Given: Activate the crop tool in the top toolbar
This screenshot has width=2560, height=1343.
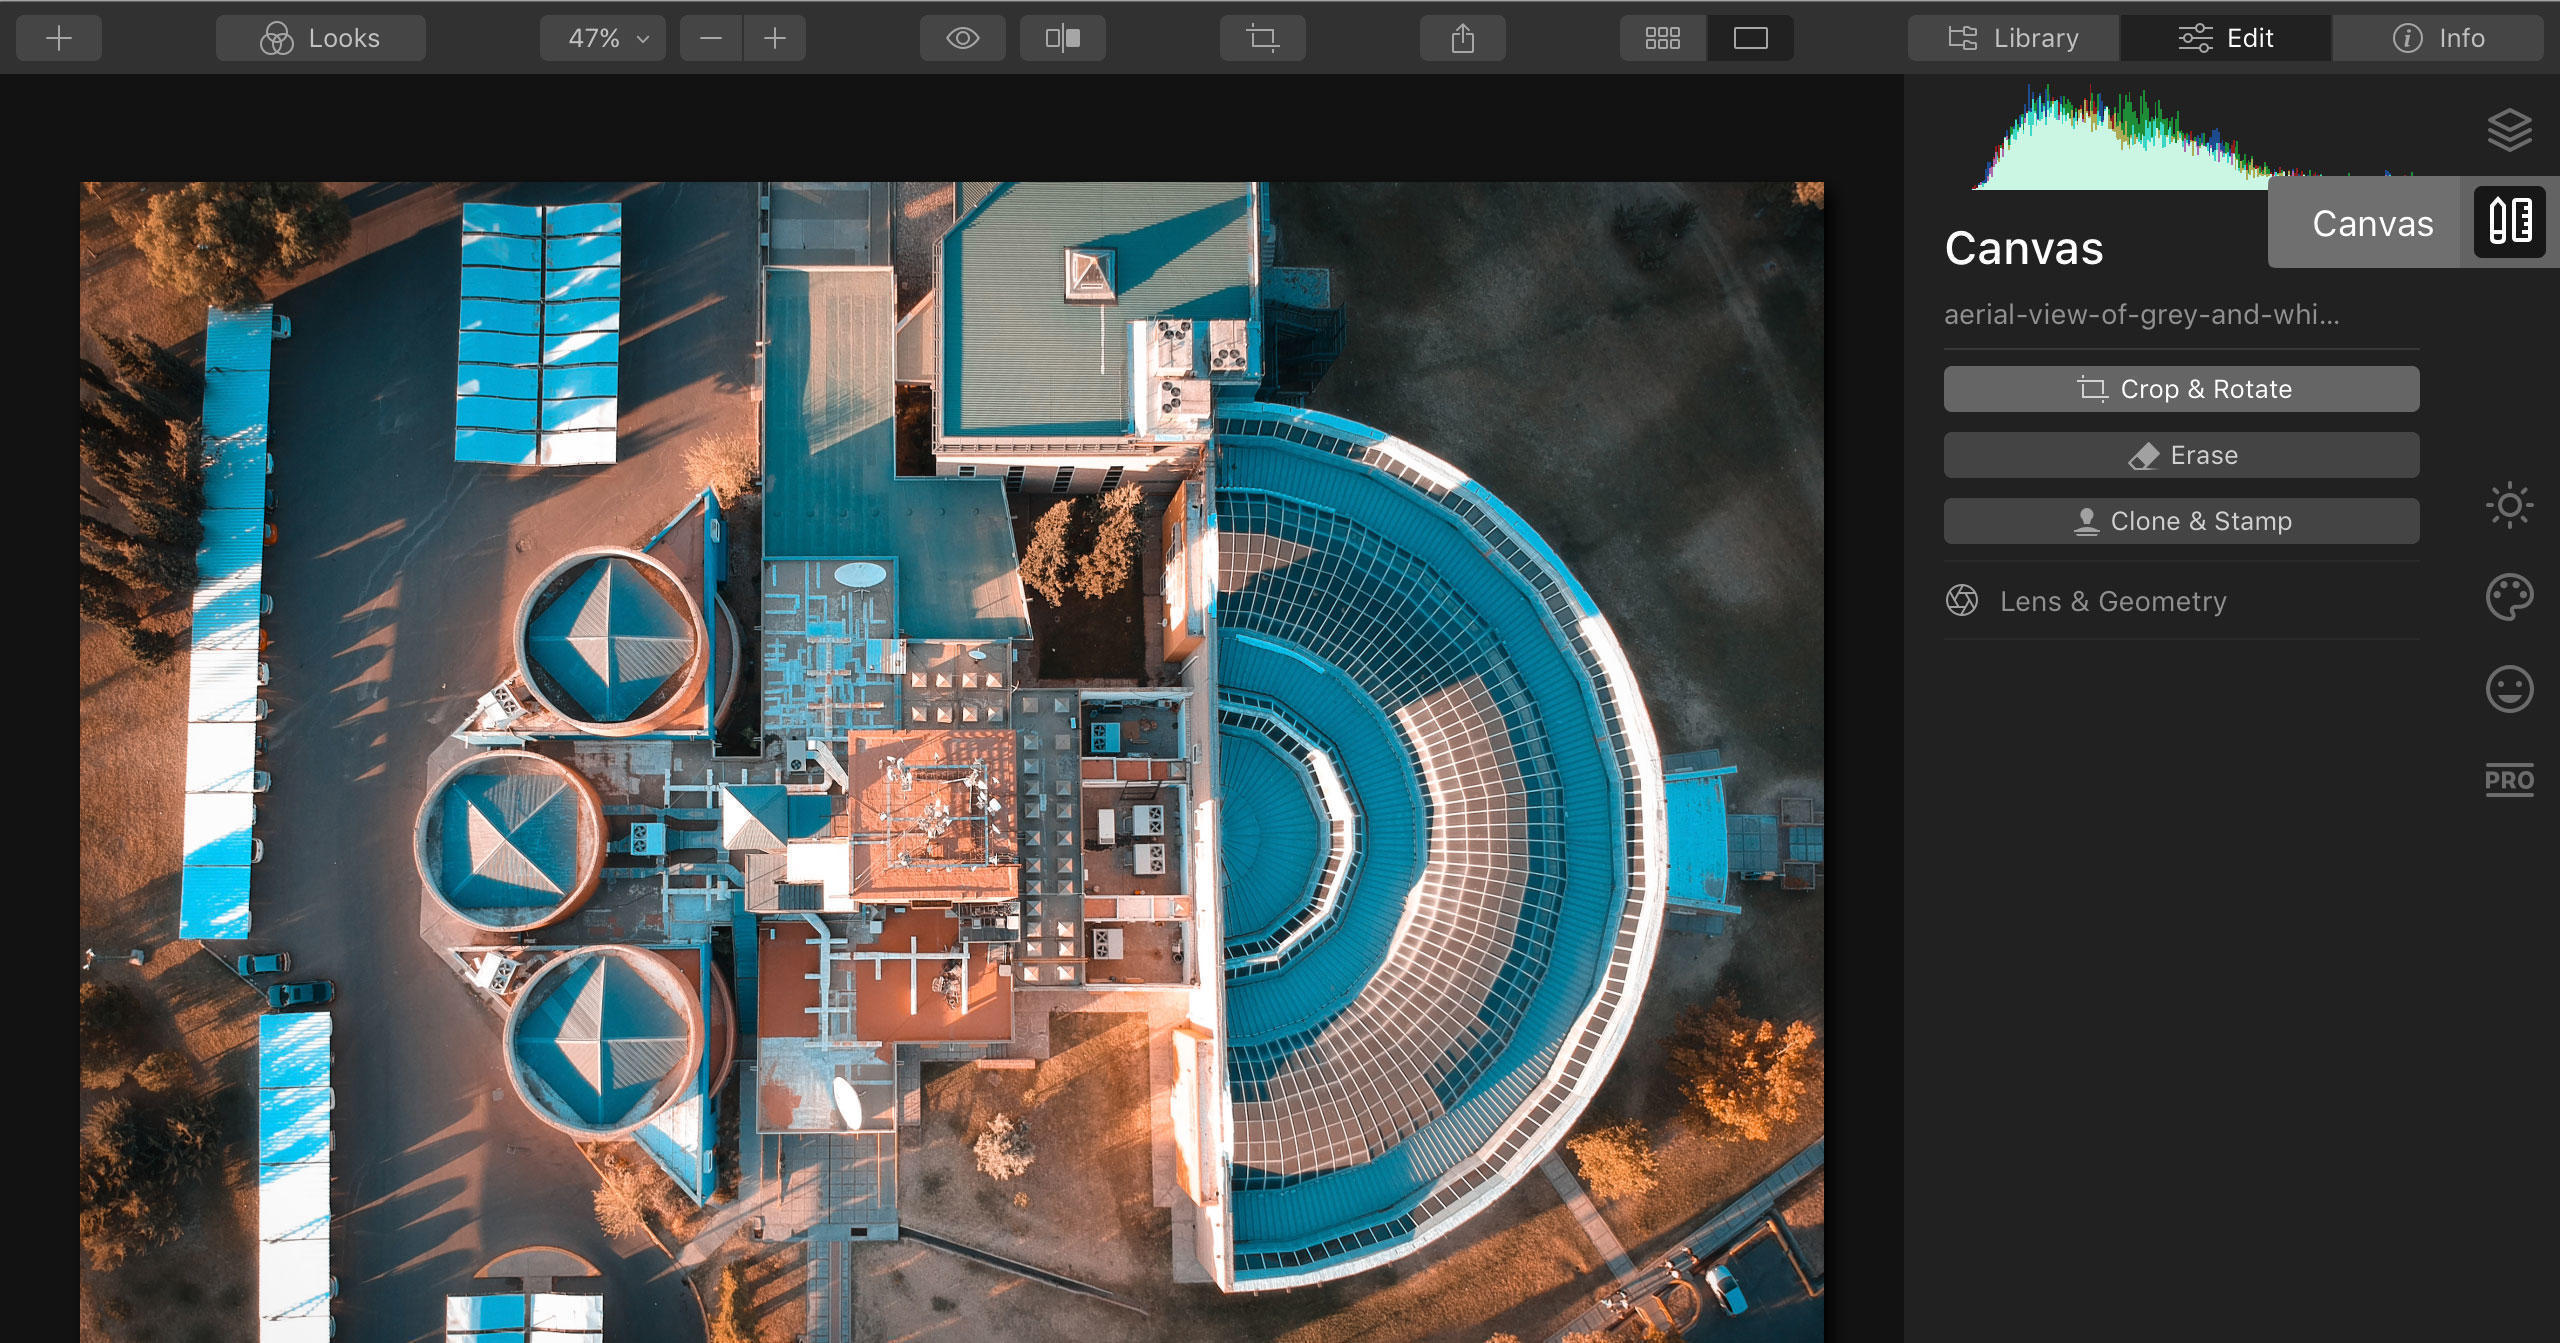Looking at the screenshot, I should 1262,38.
